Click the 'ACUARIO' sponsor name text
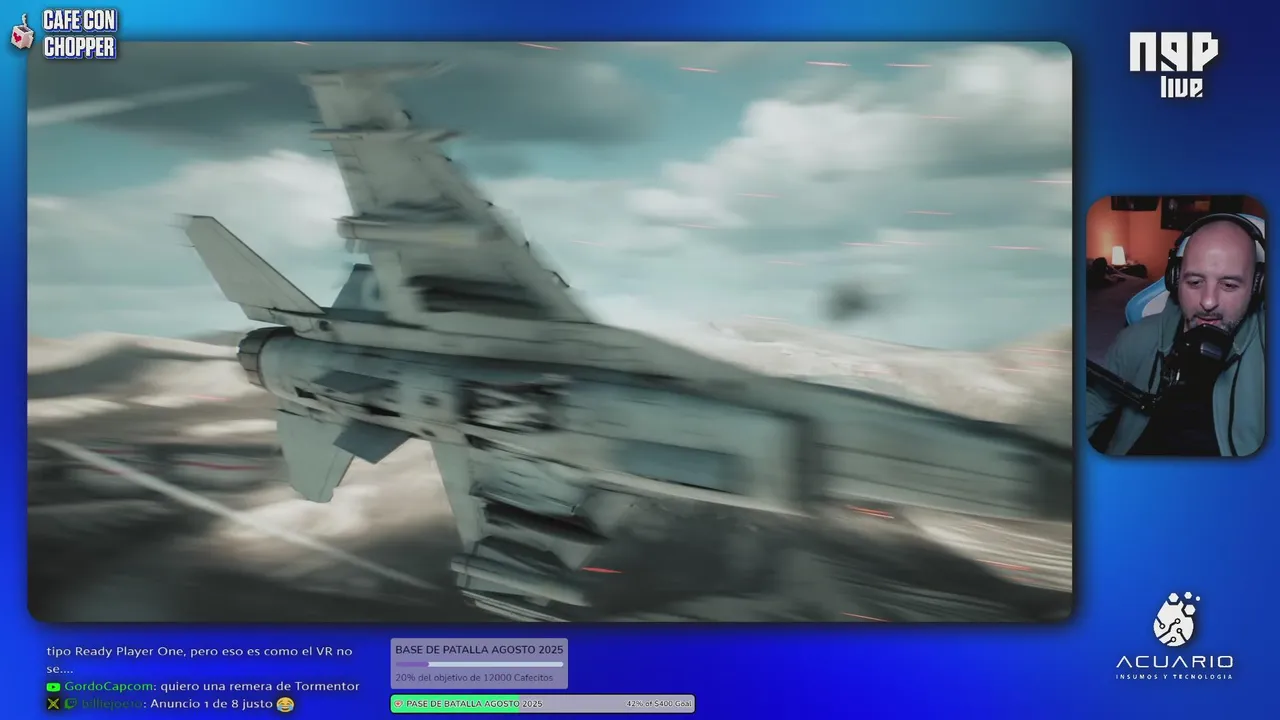Viewport: 1280px width, 720px height. (x=1175, y=662)
